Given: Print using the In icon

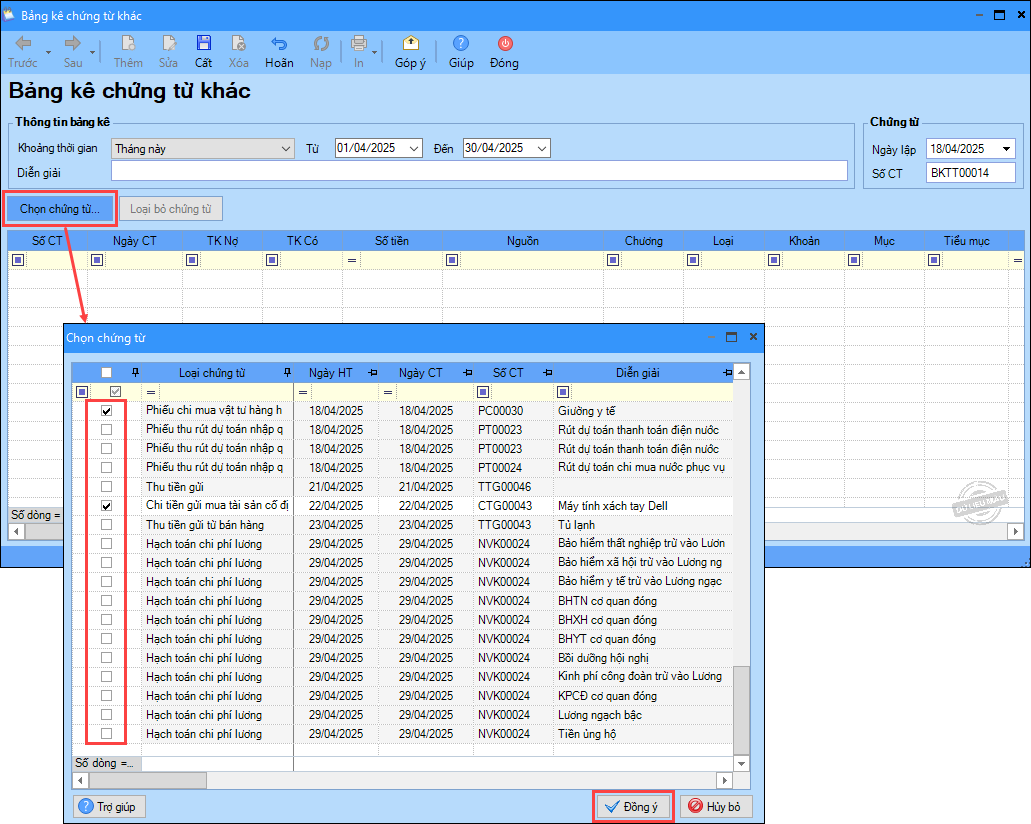Looking at the screenshot, I should pos(358,52).
